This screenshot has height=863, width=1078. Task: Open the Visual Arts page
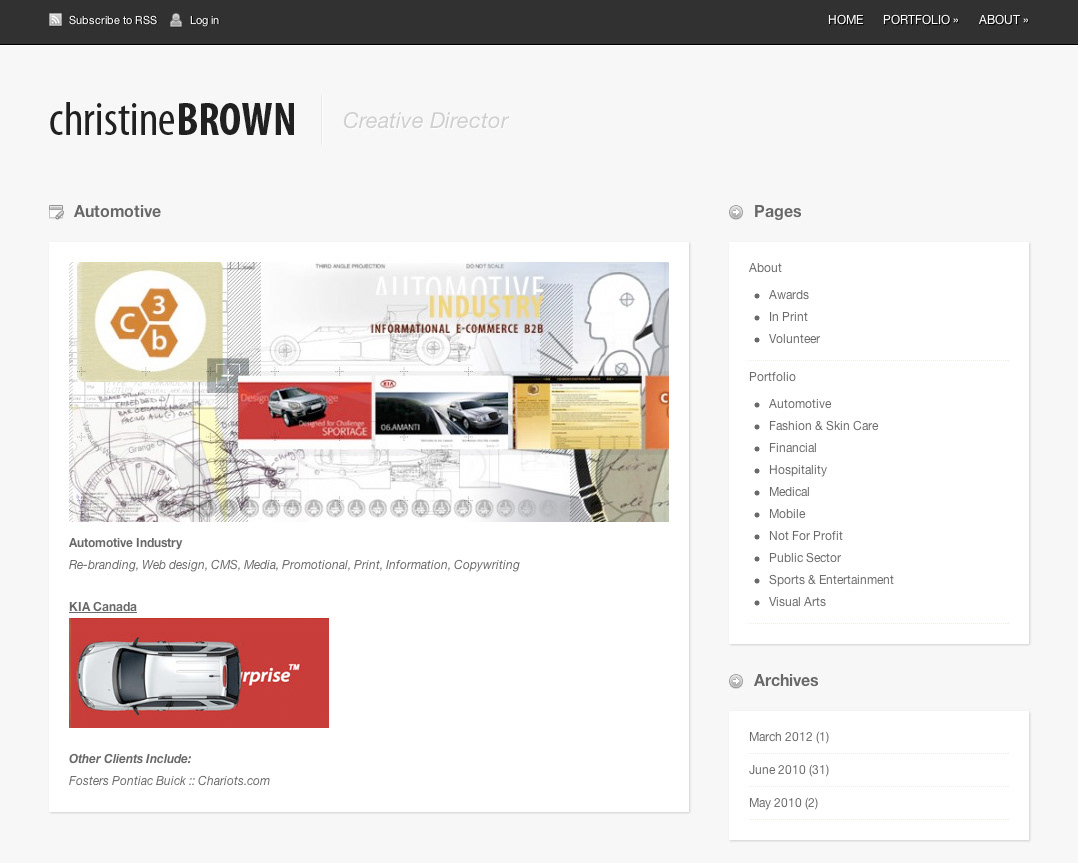point(797,602)
